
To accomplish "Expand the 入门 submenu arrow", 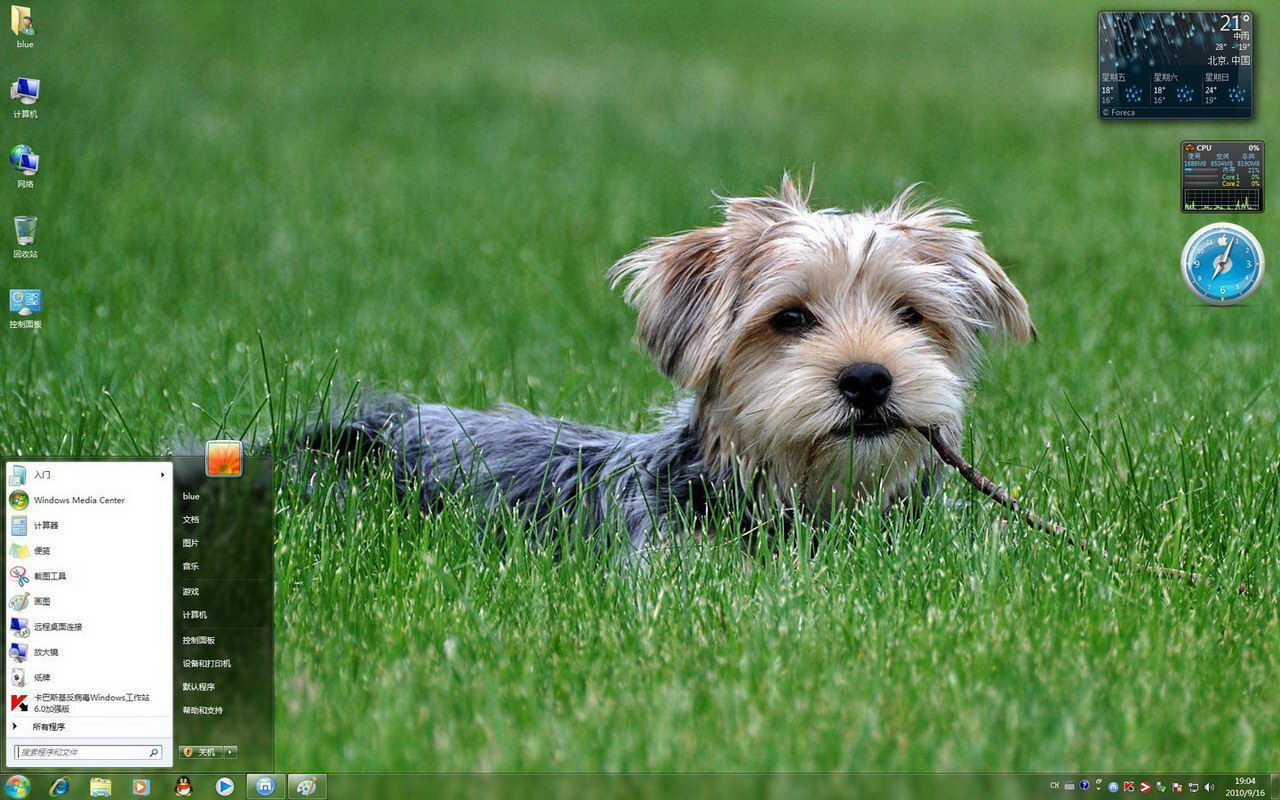I will [162, 475].
